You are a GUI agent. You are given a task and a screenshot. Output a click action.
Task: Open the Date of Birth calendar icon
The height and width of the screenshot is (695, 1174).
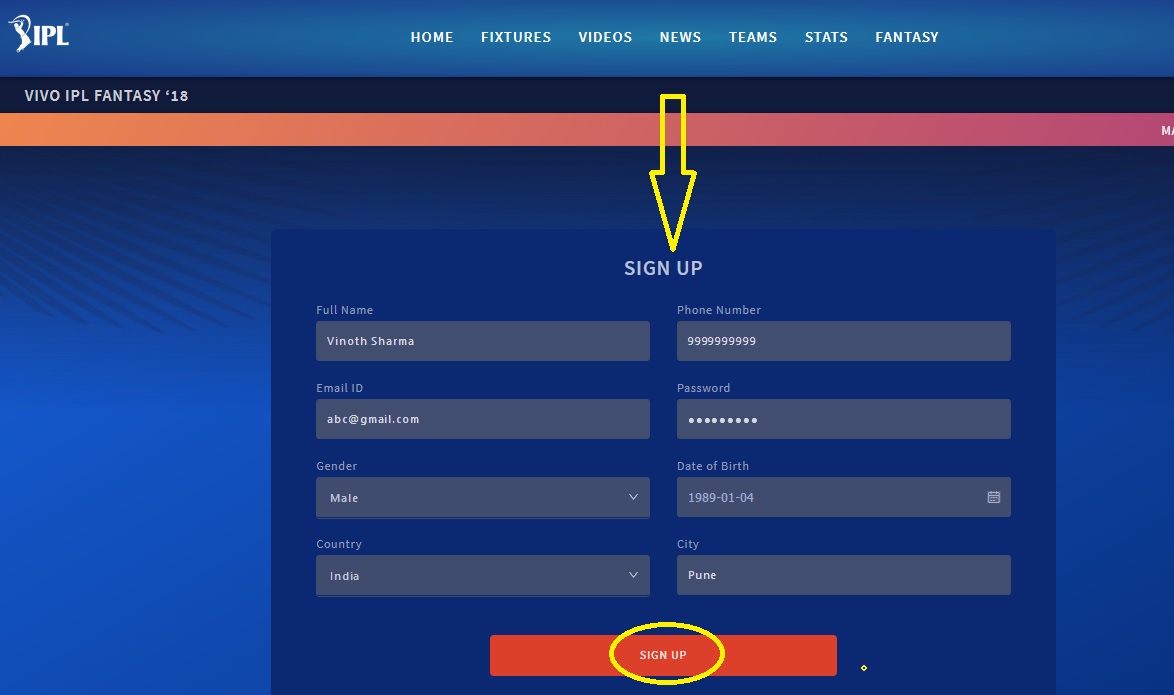(993, 497)
